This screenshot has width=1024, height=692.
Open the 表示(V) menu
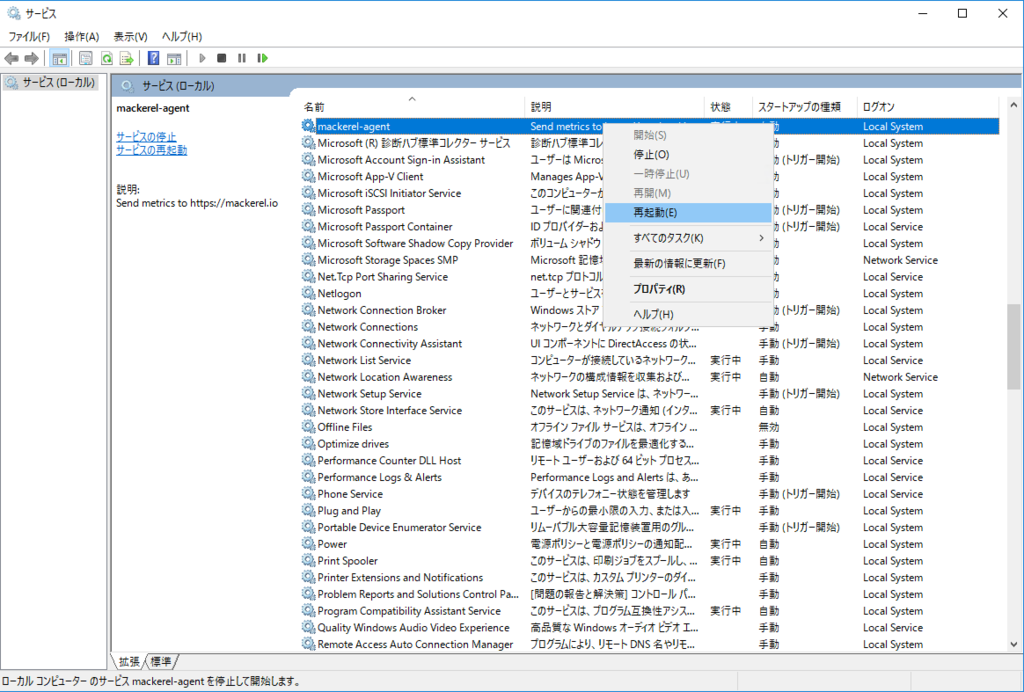point(130,37)
